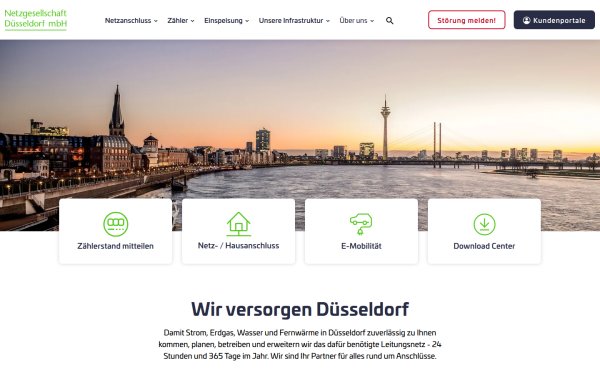Screen dimensions: 600x375
Task: Click the house connection icon
Action: (x=238, y=224)
